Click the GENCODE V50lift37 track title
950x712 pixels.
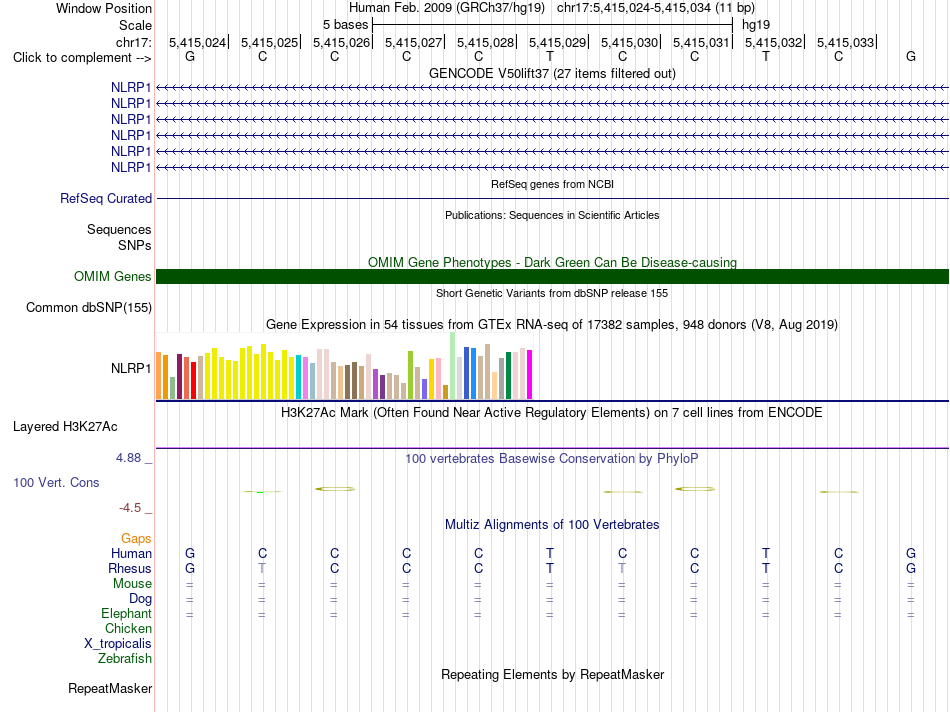point(552,73)
